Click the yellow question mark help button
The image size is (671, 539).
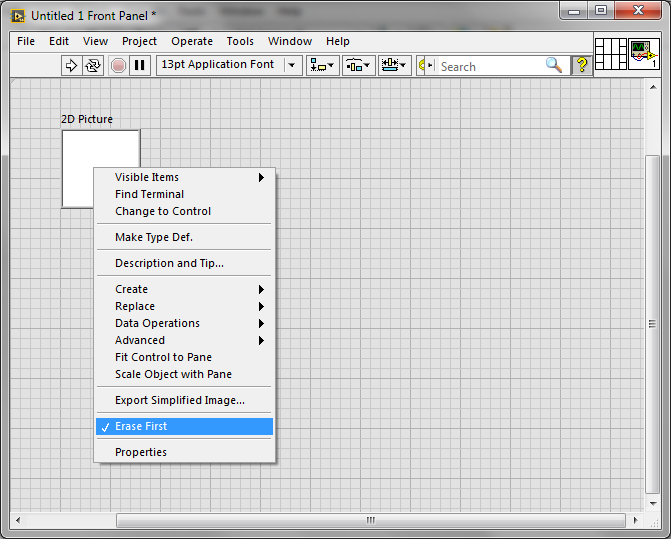(582, 65)
